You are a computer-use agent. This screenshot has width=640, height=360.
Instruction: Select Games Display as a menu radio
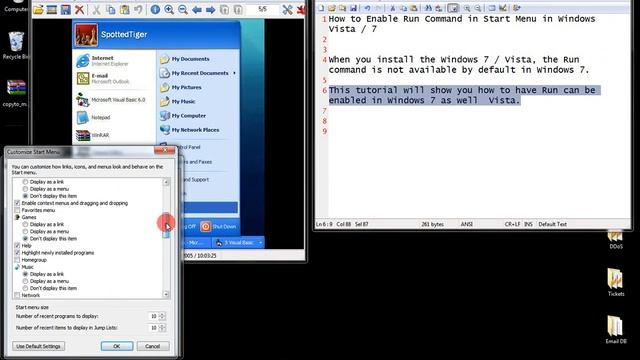pos(25,231)
